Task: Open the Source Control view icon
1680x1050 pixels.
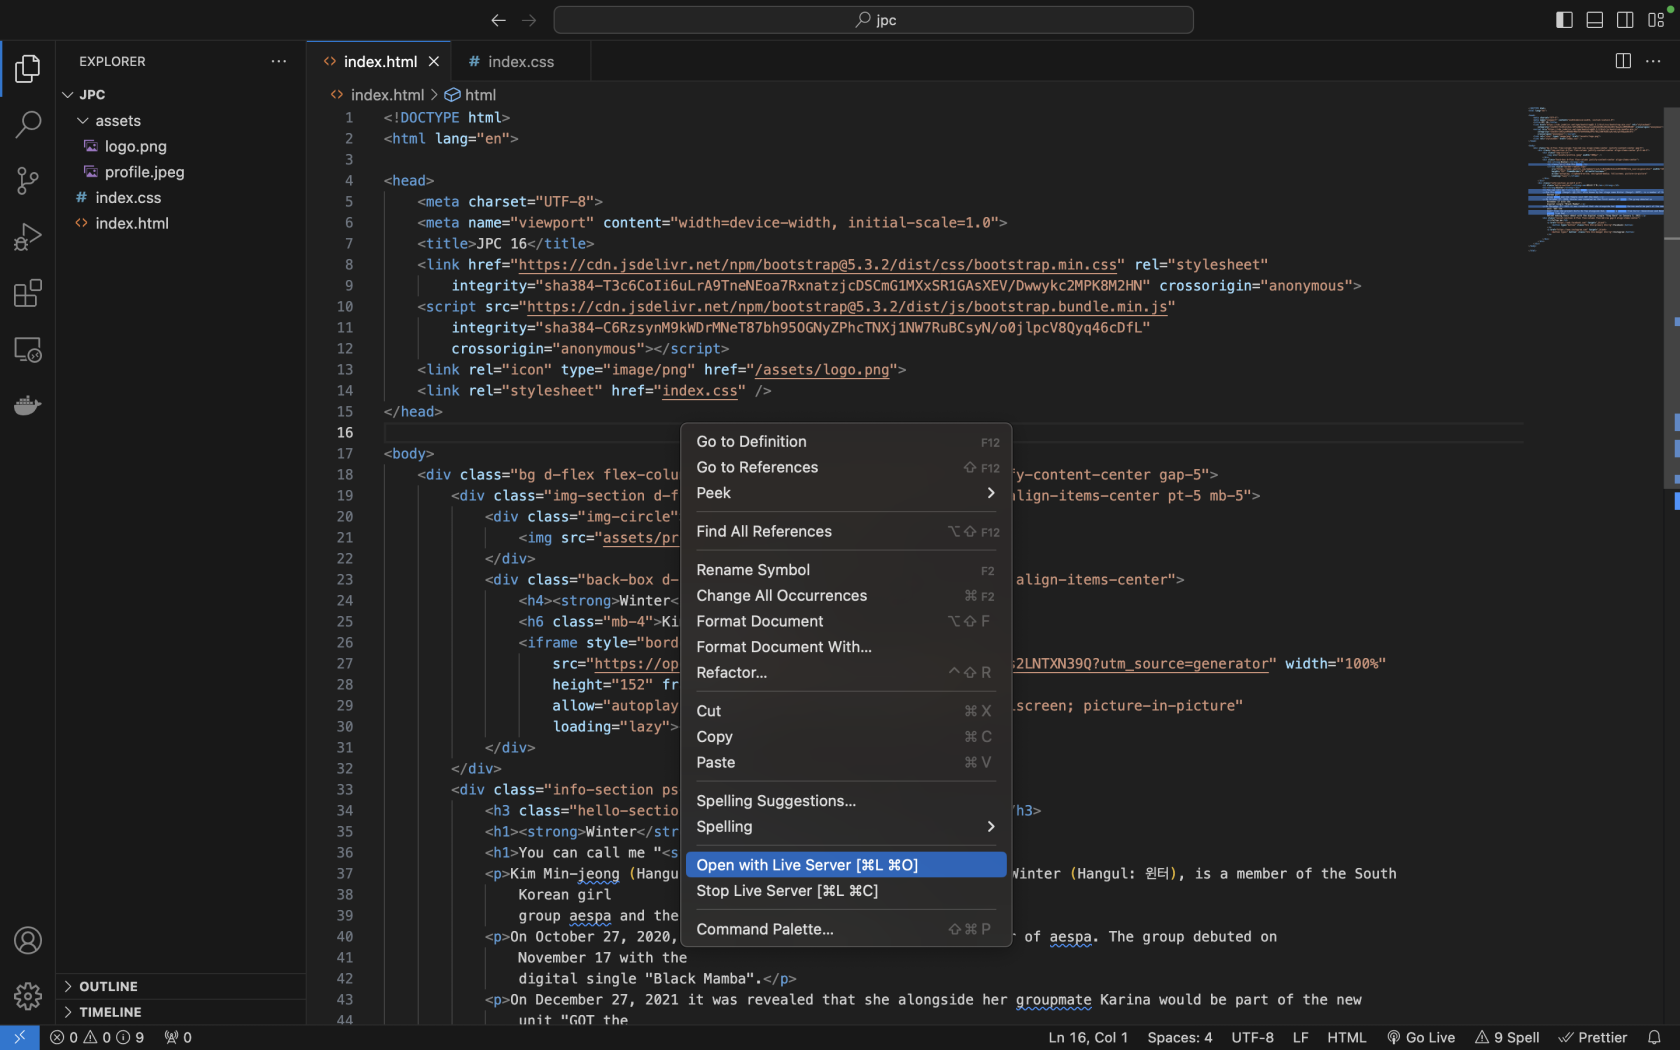Action: tap(27, 181)
